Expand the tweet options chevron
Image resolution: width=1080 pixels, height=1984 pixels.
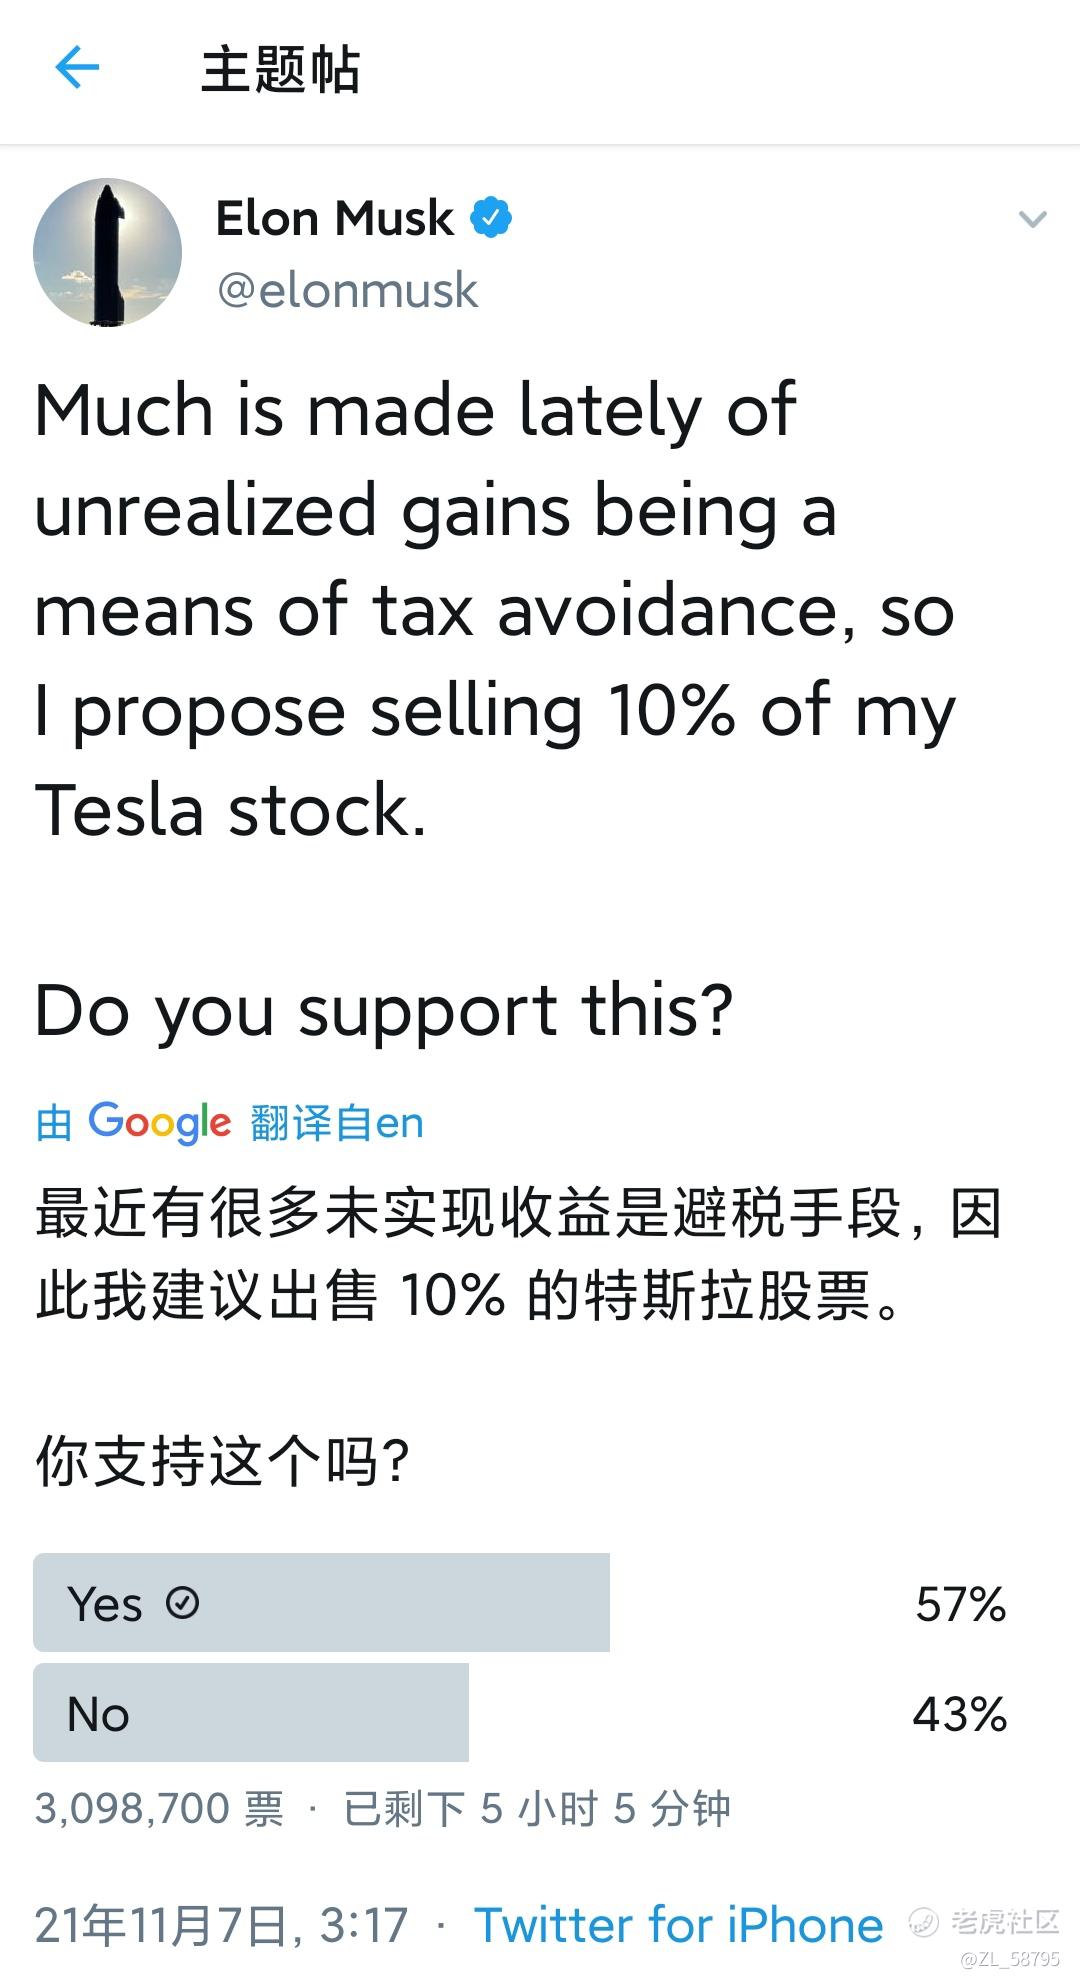coord(1032,219)
